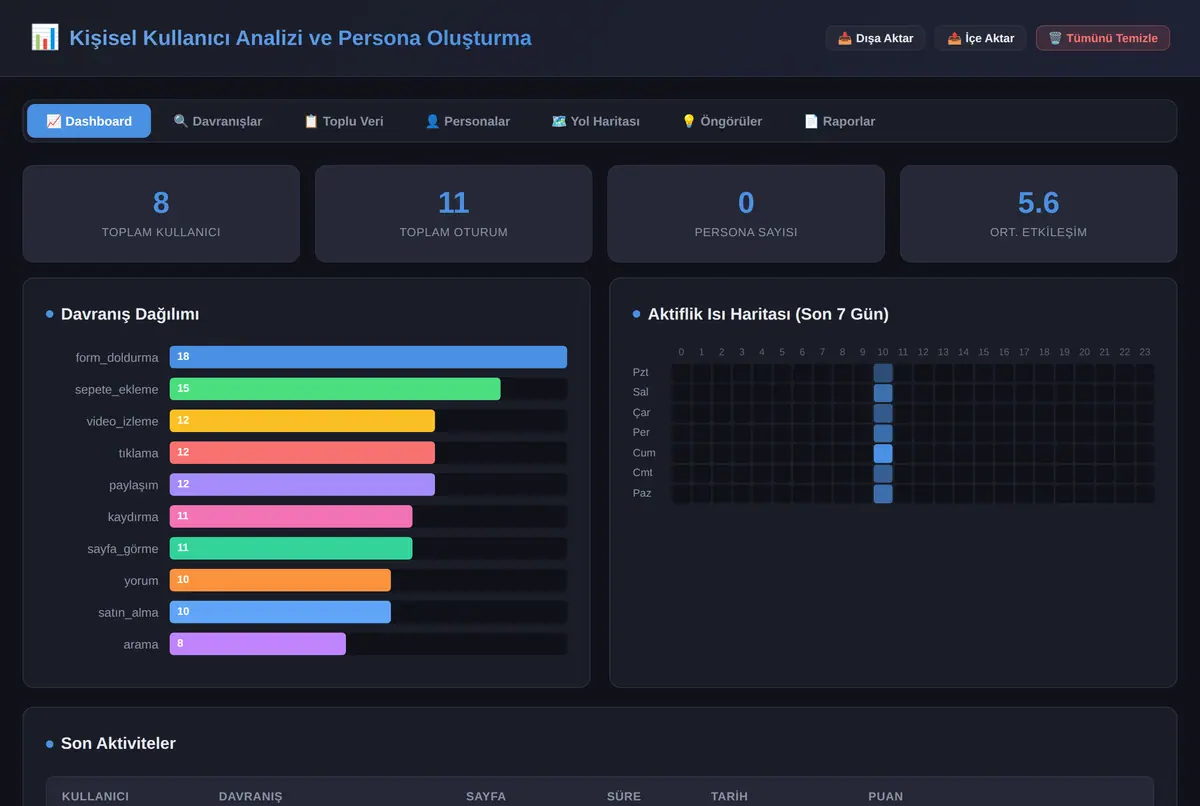Click the "Son Aktiviteler" section heading
Viewport: 1200px width, 806px height.
118,743
